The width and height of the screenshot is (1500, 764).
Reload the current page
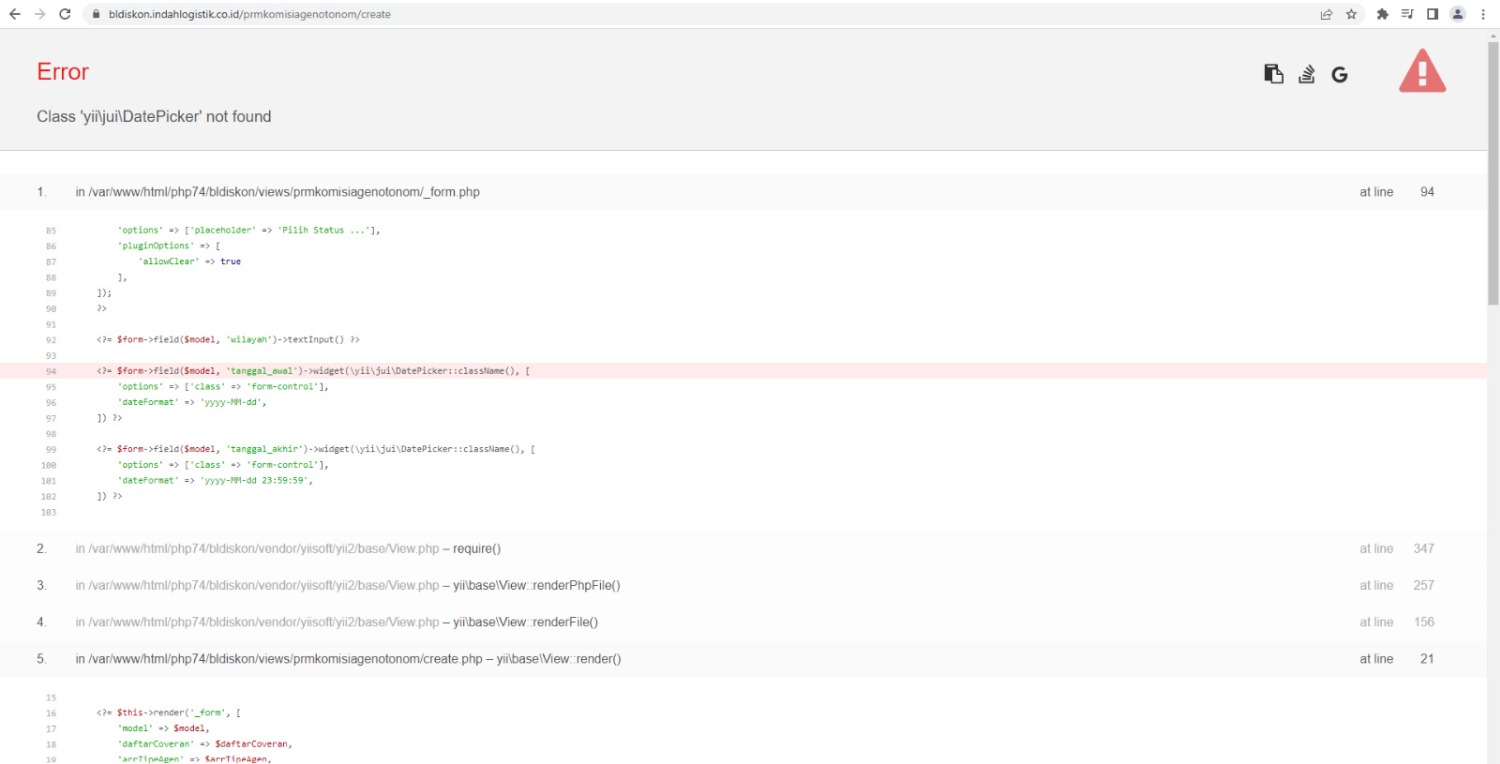(x=65, y=14)
